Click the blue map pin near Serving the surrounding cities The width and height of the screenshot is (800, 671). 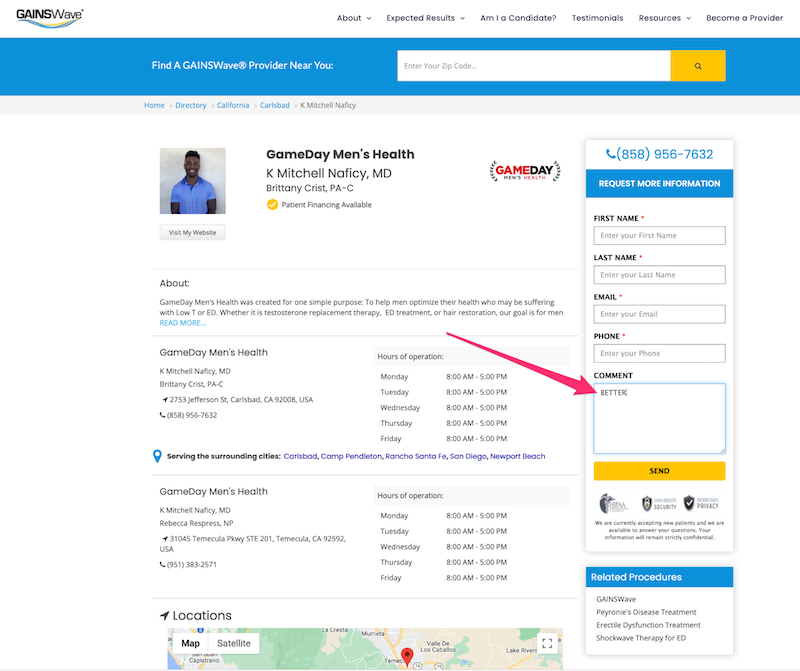click(x=157, y=456)
